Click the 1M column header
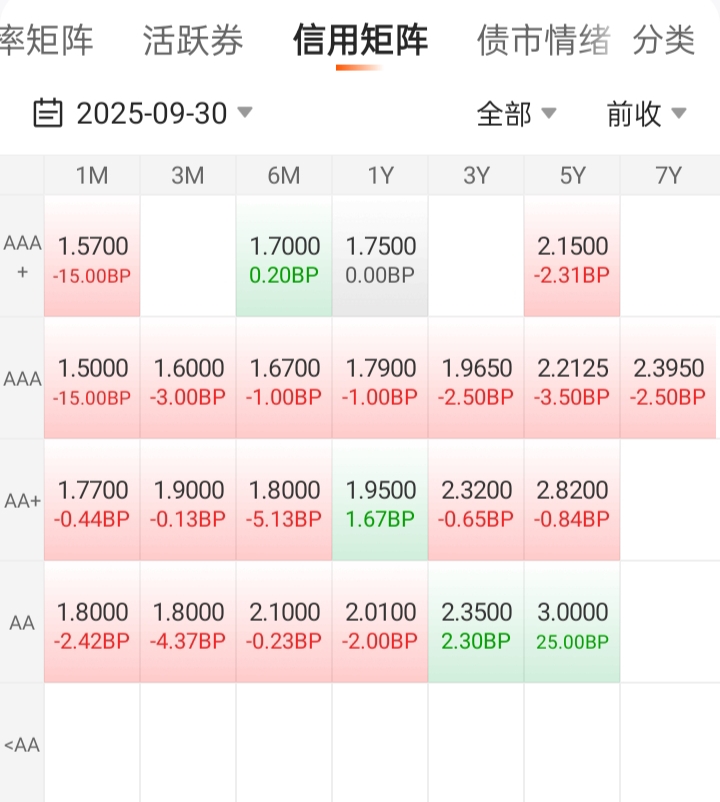 92,176
